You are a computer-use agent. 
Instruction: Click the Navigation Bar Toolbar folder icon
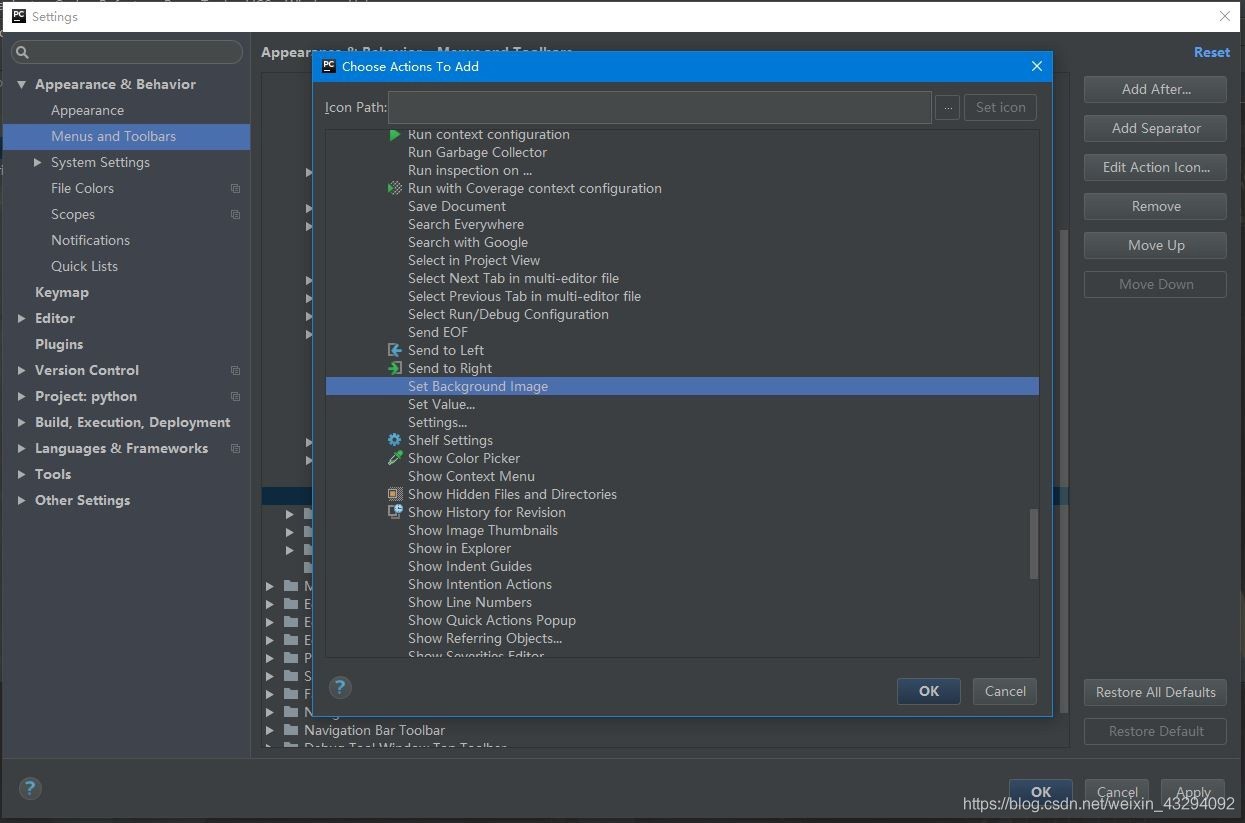[x=291, y=730]
